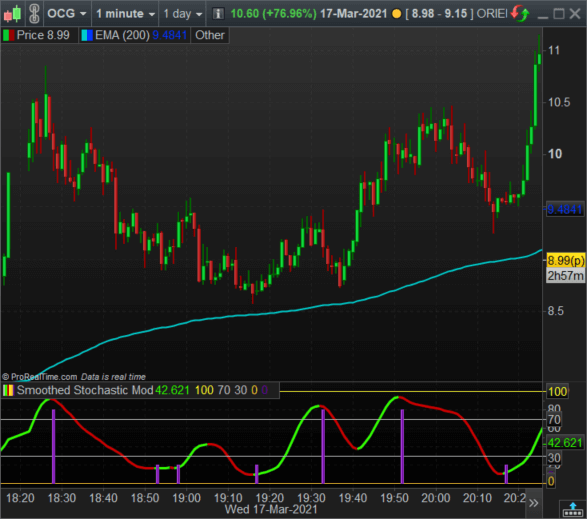Maximize the chart window

pos(559,14)
